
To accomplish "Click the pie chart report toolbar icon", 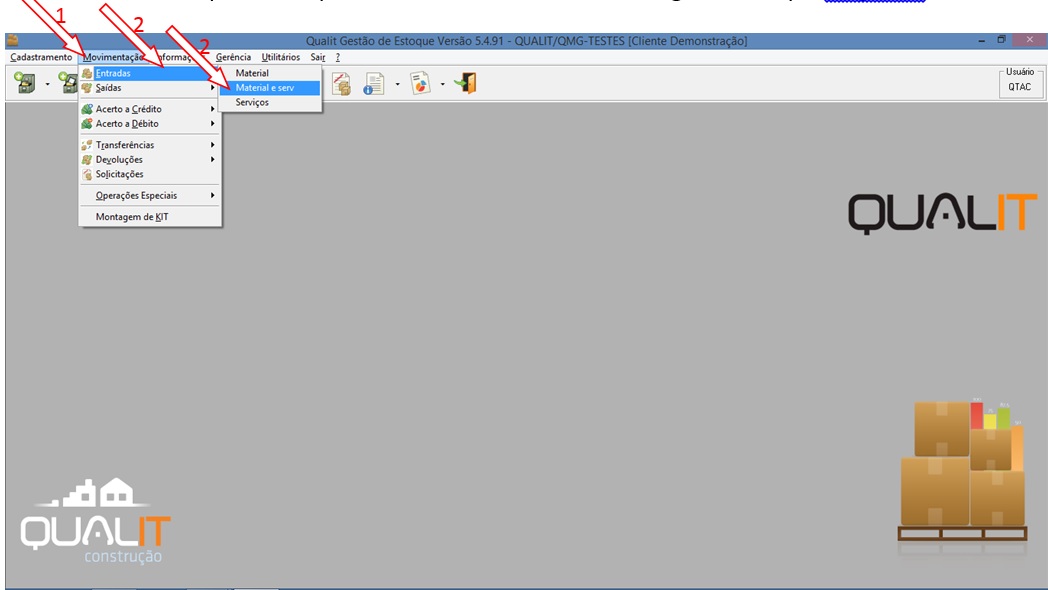I will pos(420,84).
